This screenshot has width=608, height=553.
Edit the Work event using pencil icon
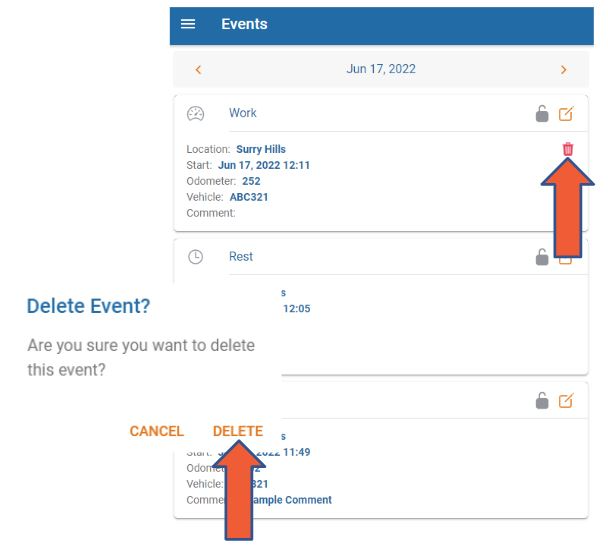coord(566,114)
